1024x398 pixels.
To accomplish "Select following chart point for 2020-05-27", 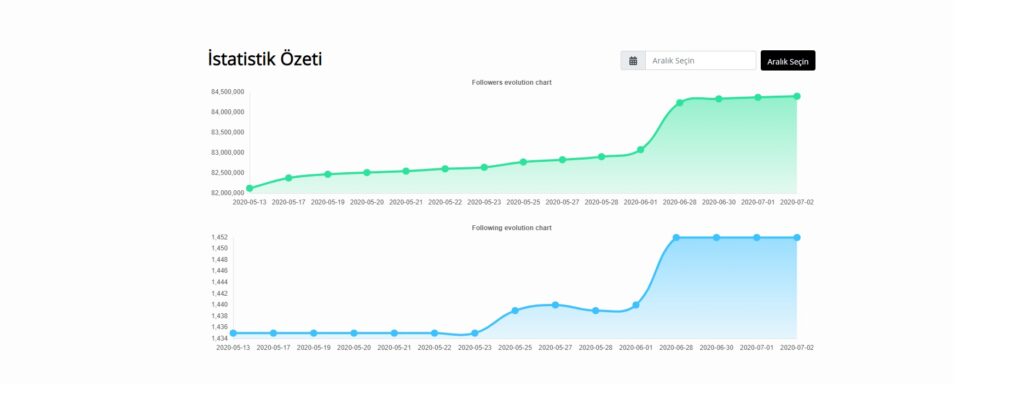I will 555,305.
